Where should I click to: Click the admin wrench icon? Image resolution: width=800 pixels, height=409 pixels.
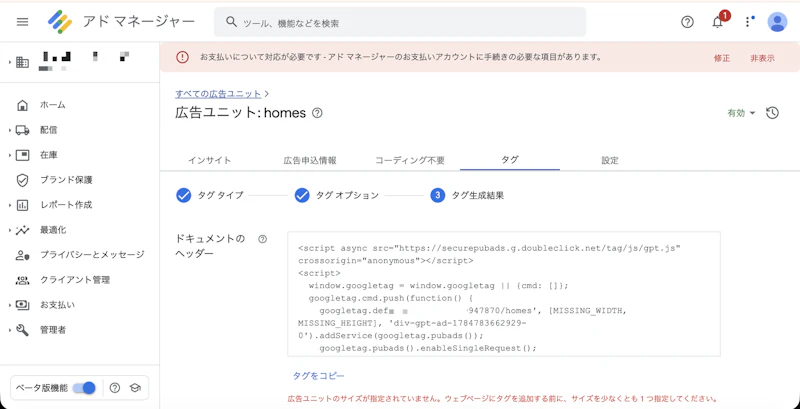pyautogui.click(x=22, y=330)
